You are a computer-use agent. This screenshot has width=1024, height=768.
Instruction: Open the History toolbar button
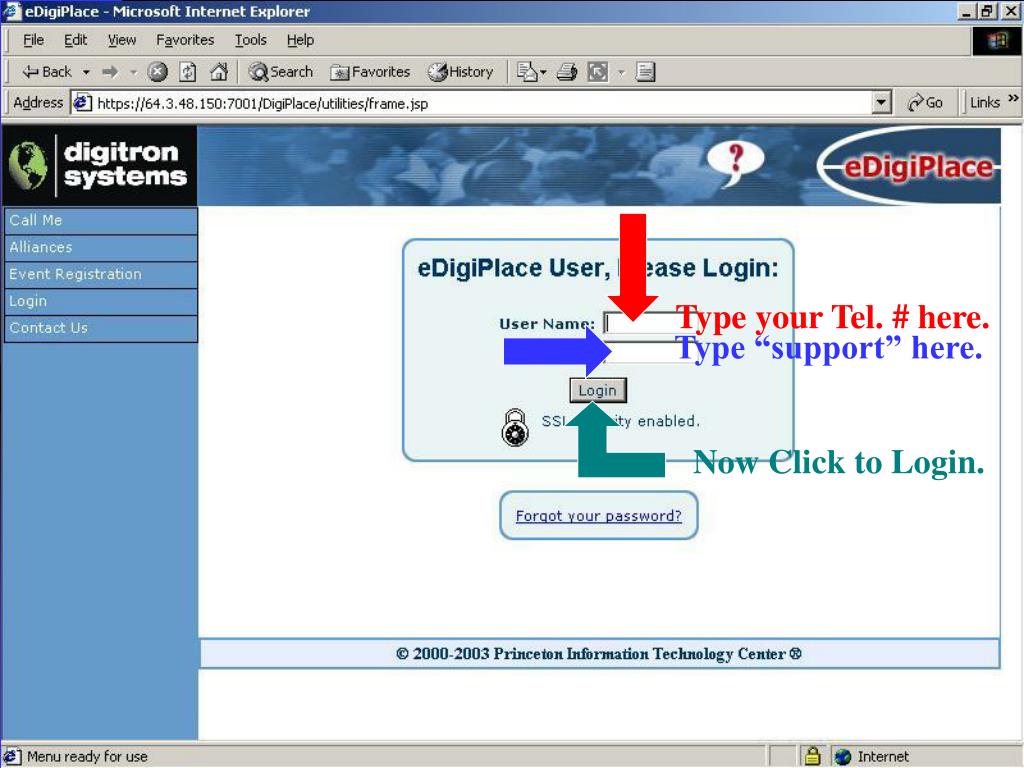coord(460,72)
